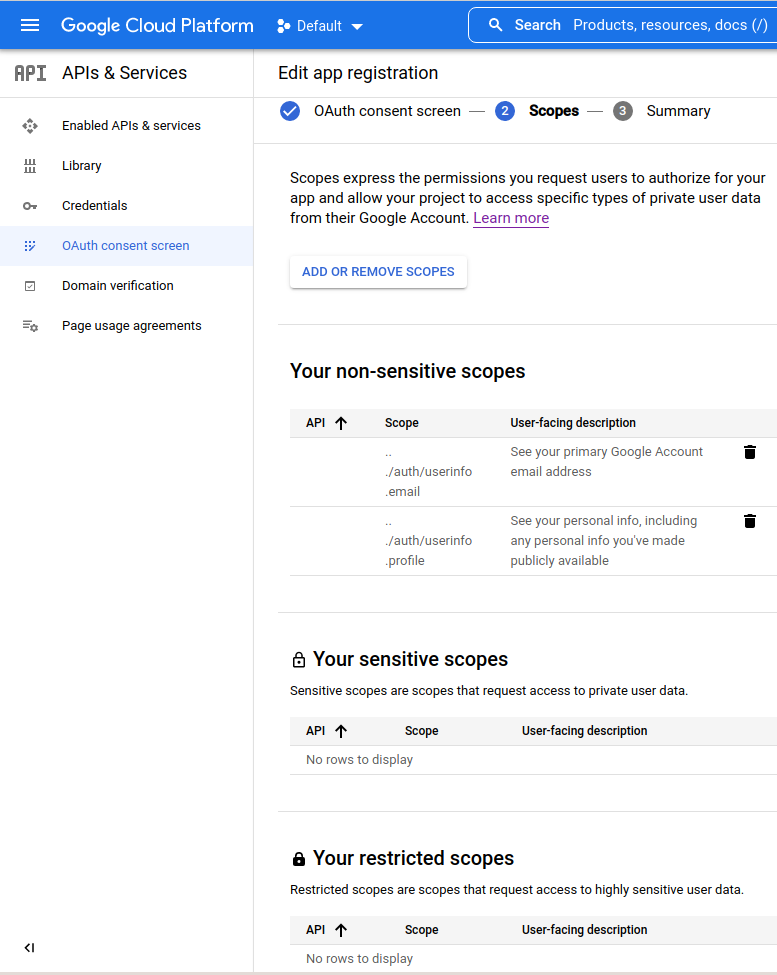Viewport: 777px width, 975px height.
Task: Click User-facing description header in non-sensitive table
Action: coord(573,423)
